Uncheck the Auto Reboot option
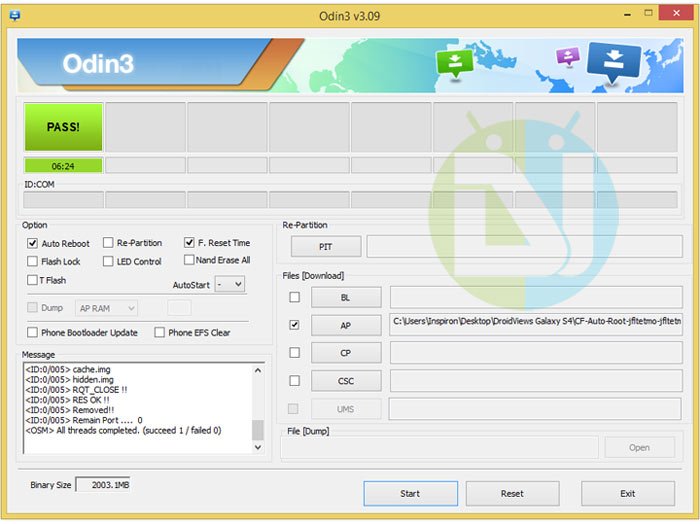Image resolution: width=700 pixels, height=524 pixels. pos(32,243)
